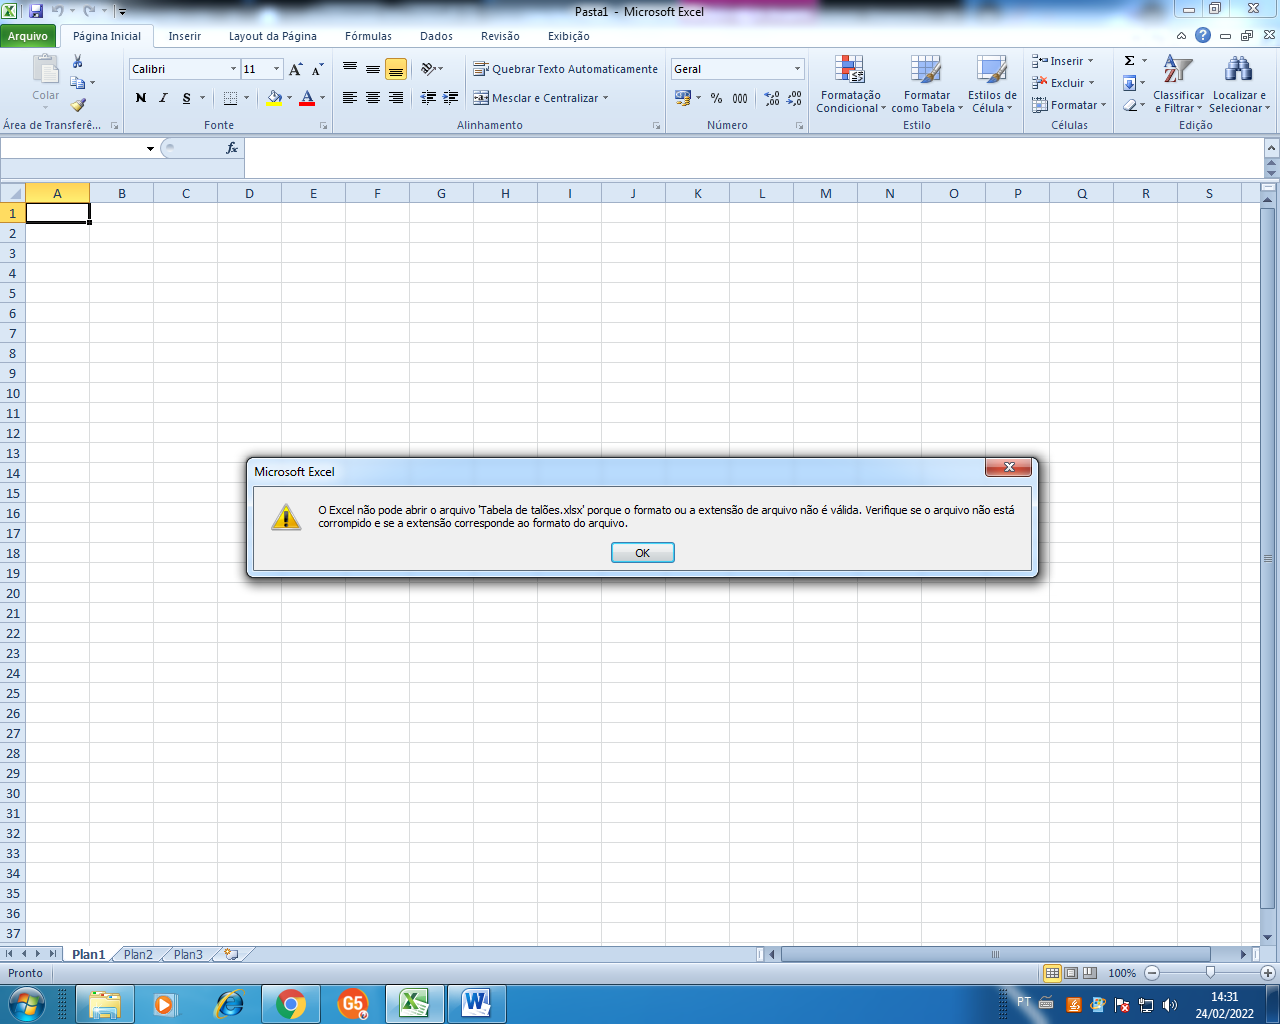Click the text orientation icon

[429, 69]
